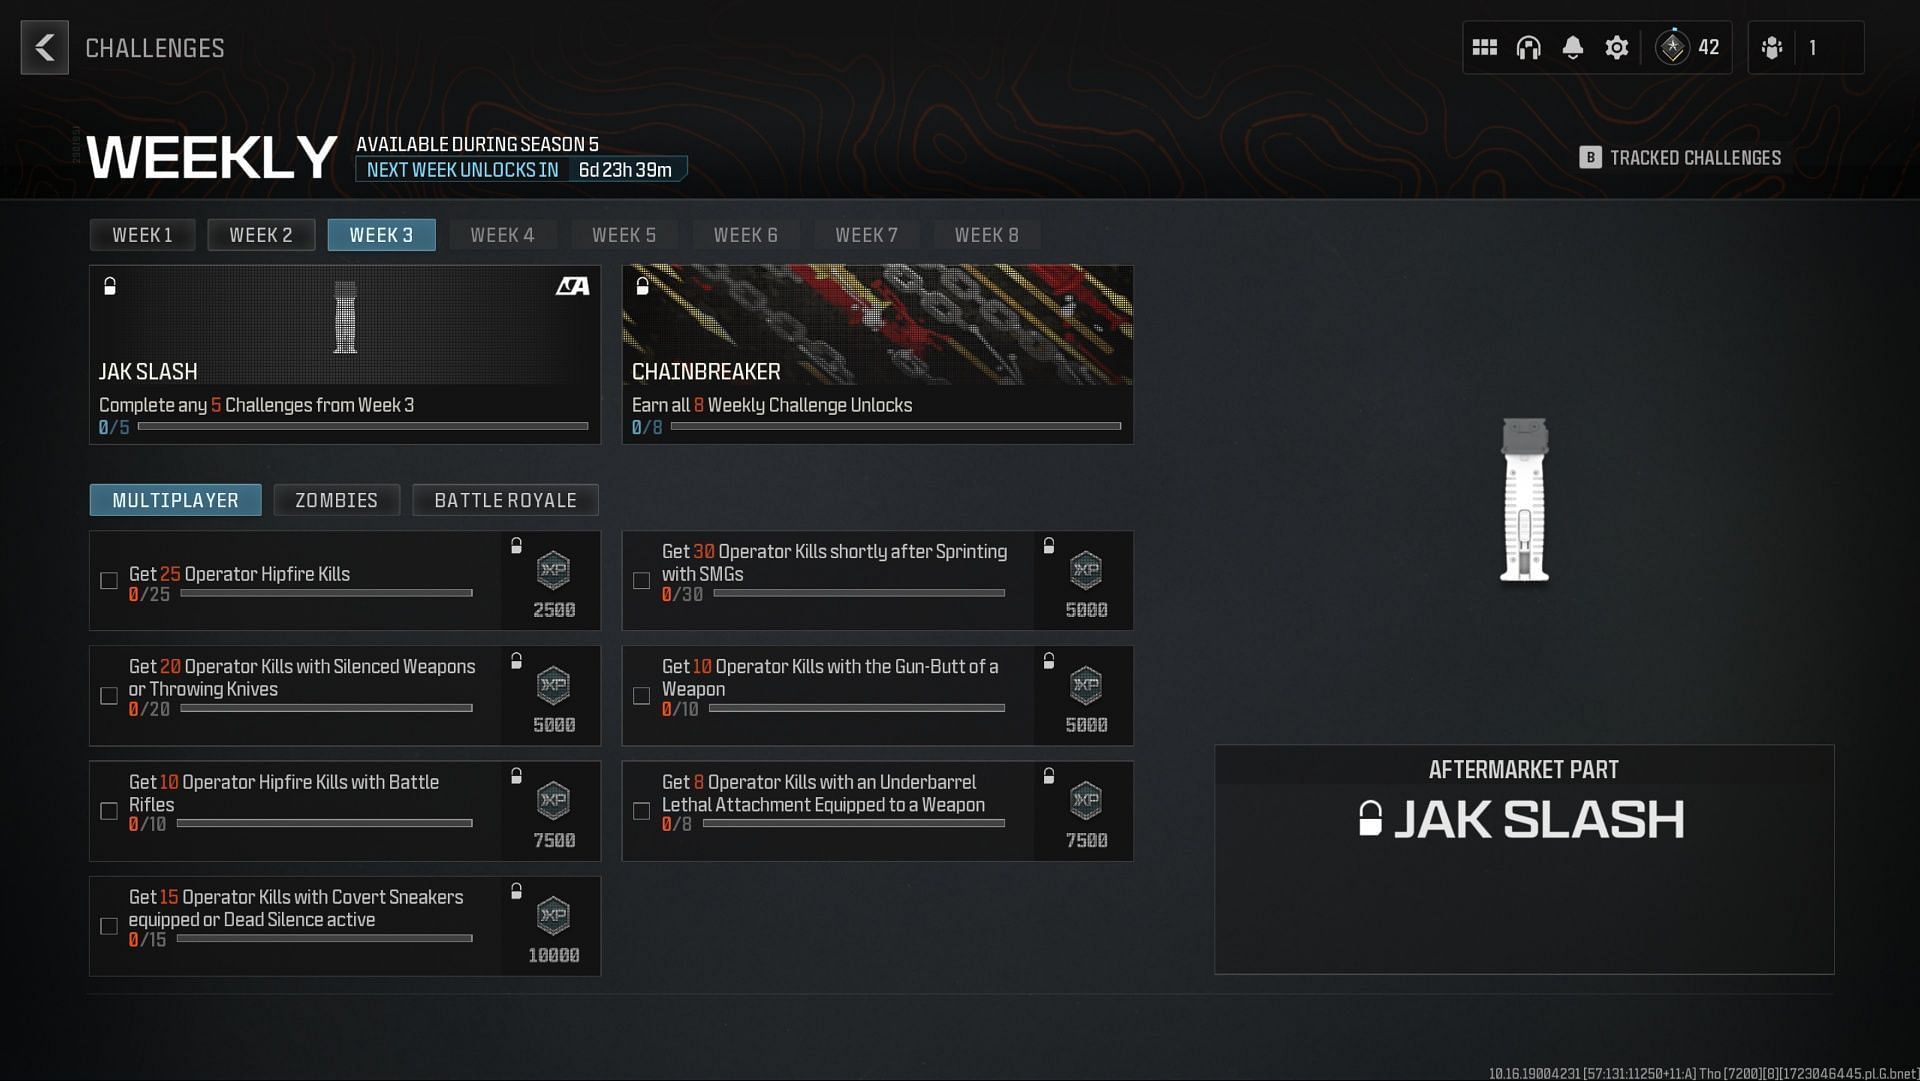Select the MULTIPLAYER tab
Viewport: 1920px width, 1081px height.
(173, 500)
